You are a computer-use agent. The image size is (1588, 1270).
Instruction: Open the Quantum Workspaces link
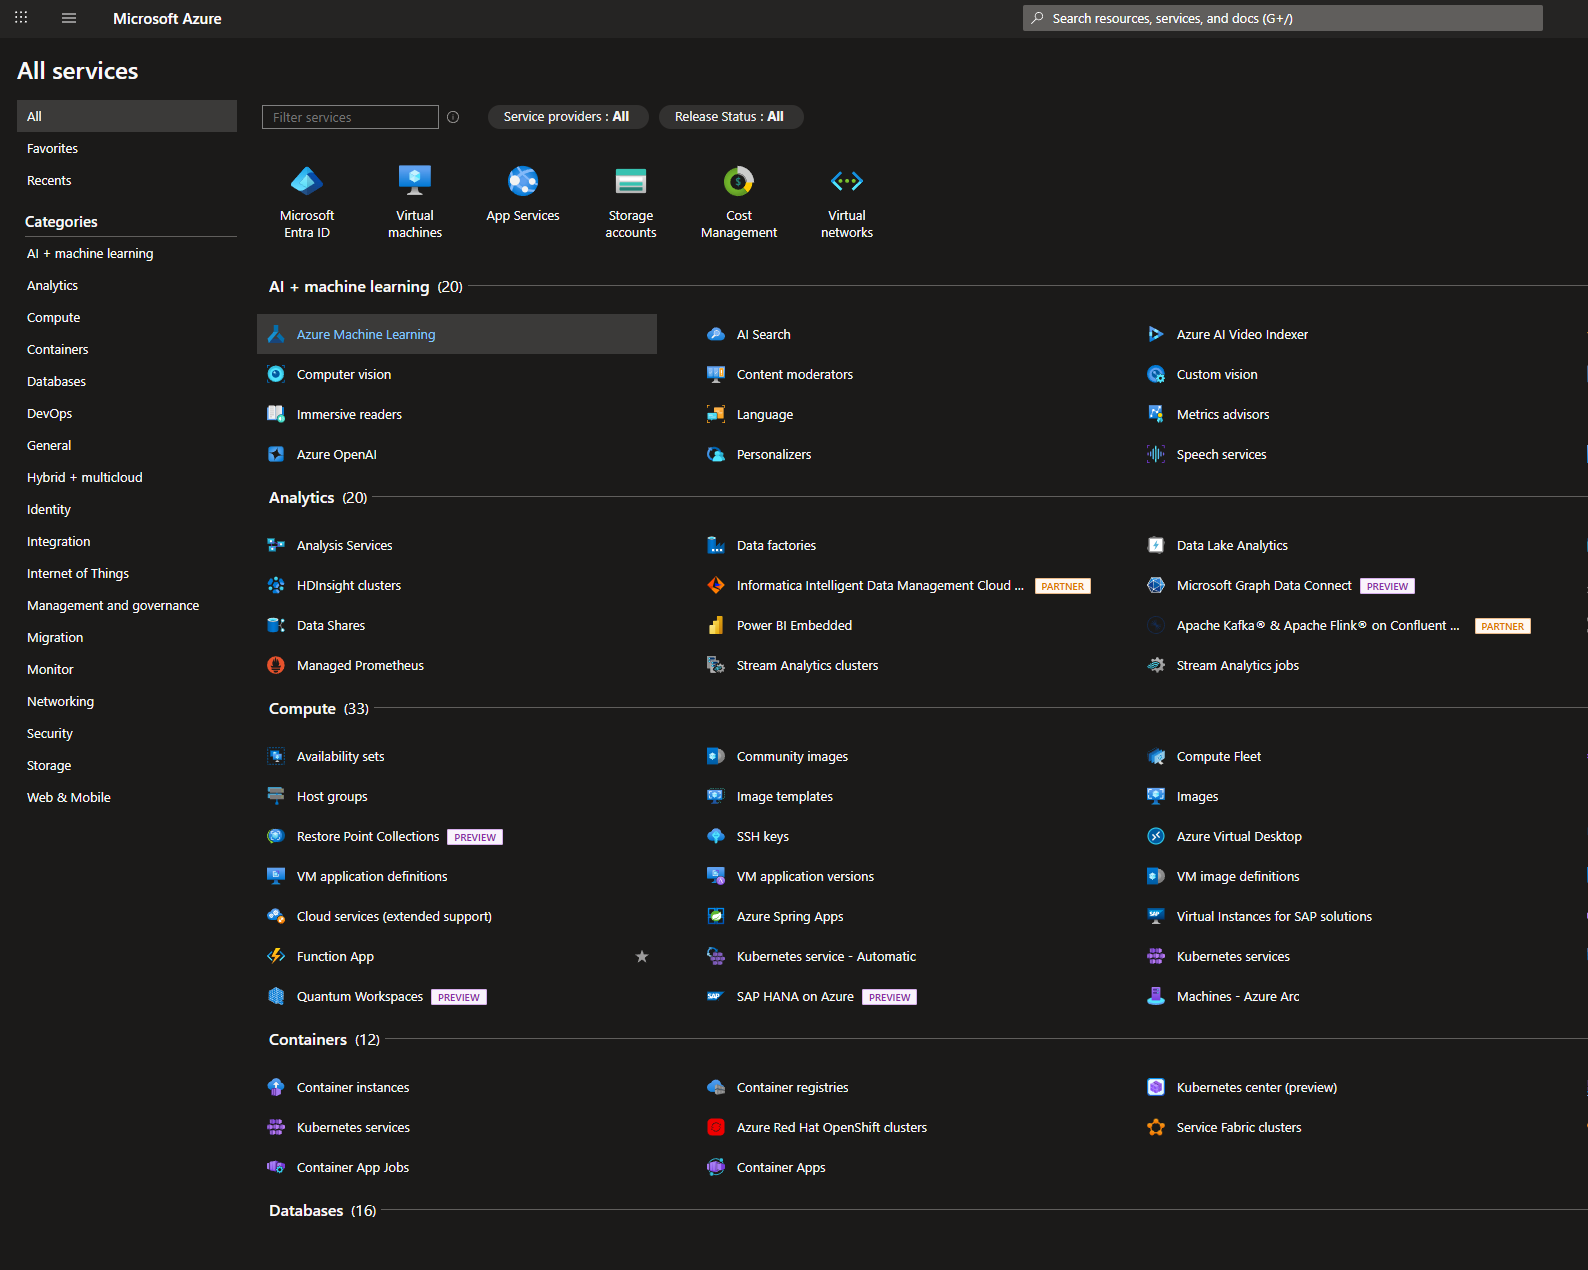360,996
